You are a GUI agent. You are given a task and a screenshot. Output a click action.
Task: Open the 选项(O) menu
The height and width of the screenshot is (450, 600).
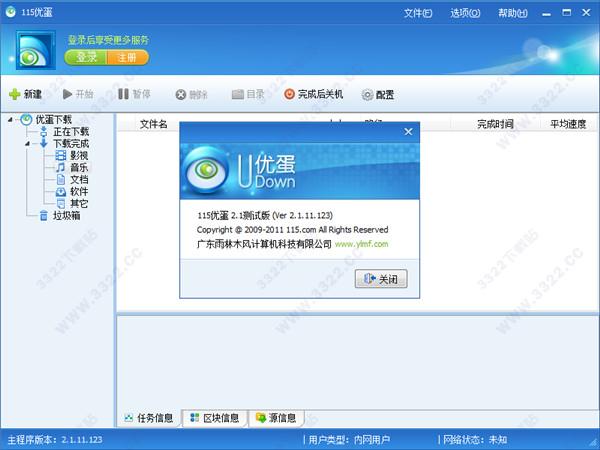click(x=465, y=13)
